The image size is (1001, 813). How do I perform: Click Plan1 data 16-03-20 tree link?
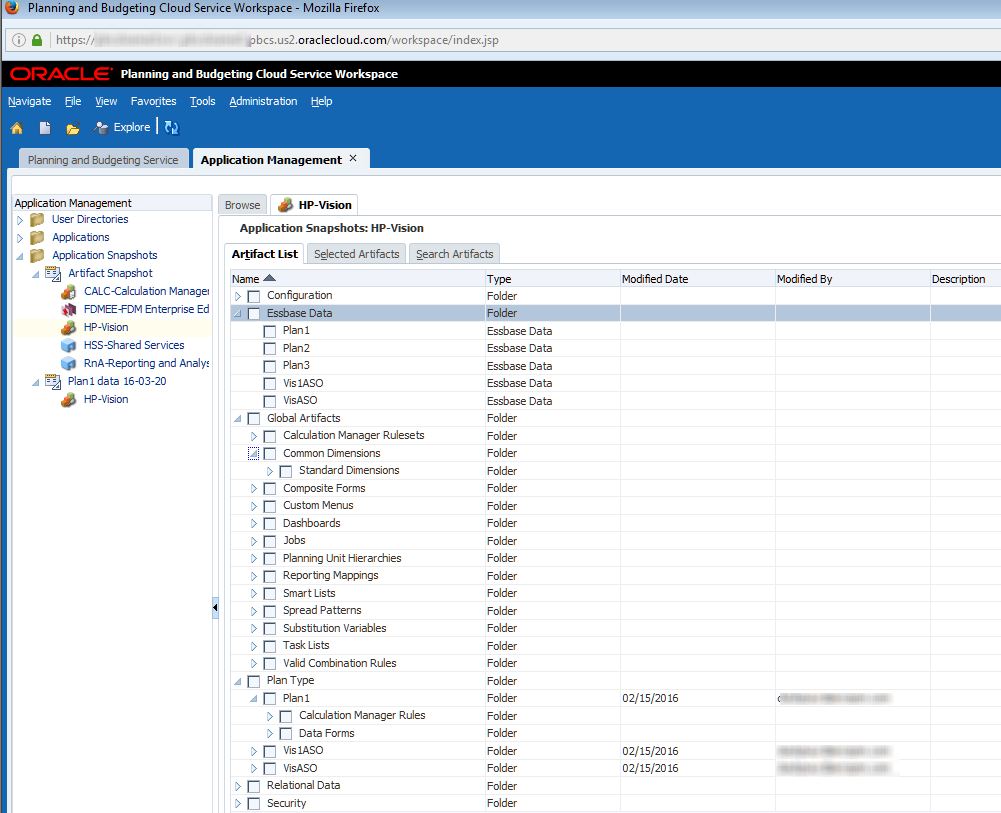click(117, 381)
